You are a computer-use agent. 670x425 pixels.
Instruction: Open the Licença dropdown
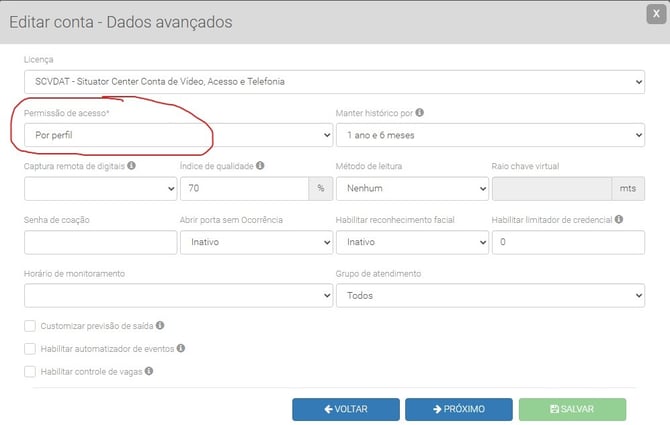[x=334, y=81]
